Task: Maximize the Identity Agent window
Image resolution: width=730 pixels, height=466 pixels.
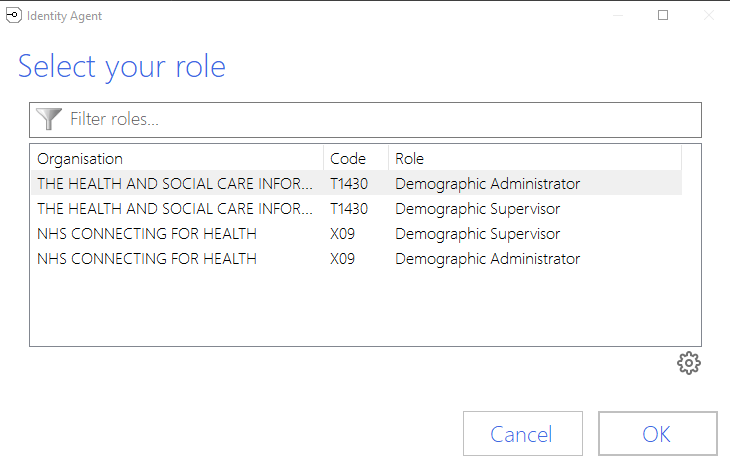Action: [x=663, y=15]
